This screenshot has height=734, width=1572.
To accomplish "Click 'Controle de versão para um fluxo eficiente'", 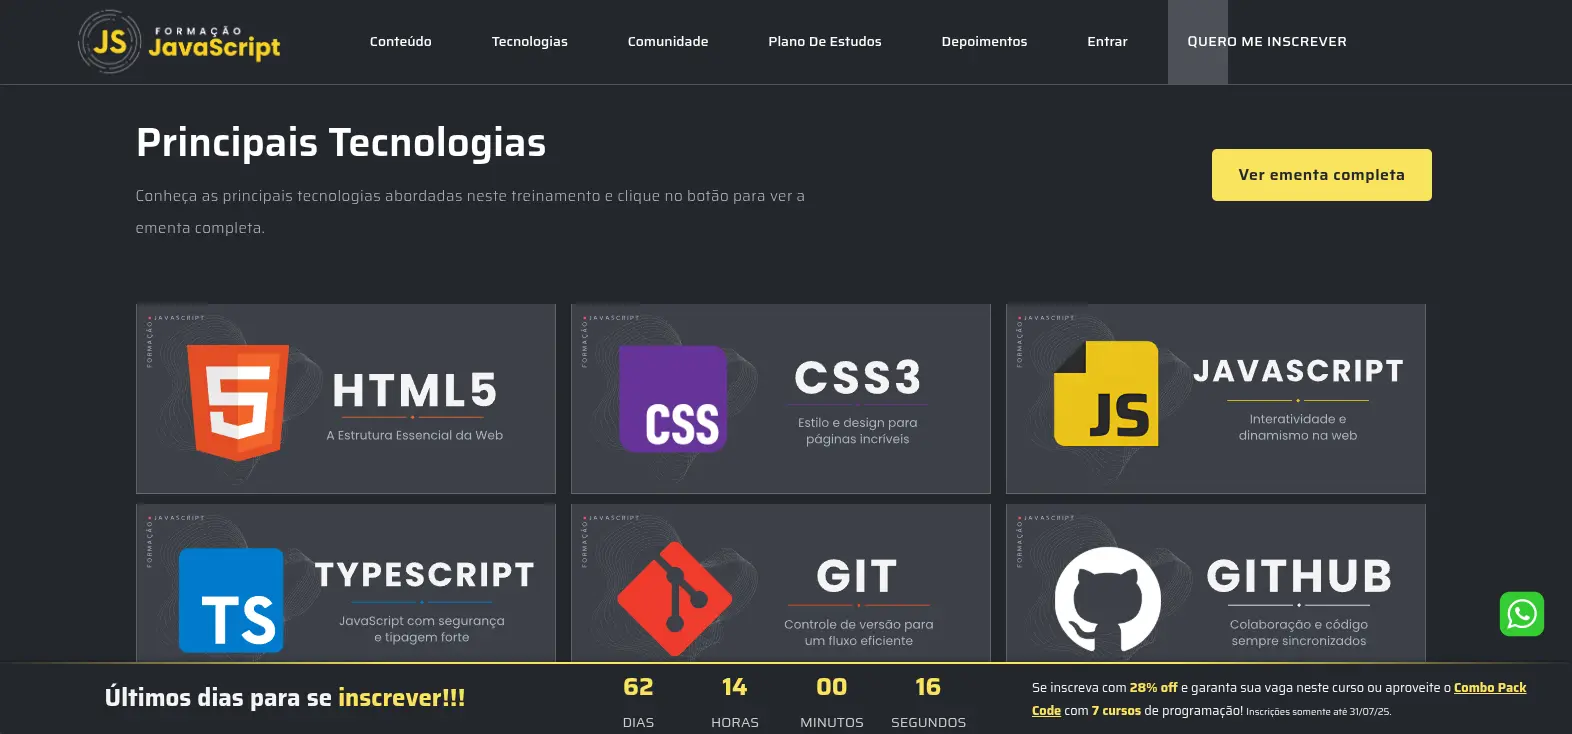I will [858, 633].
